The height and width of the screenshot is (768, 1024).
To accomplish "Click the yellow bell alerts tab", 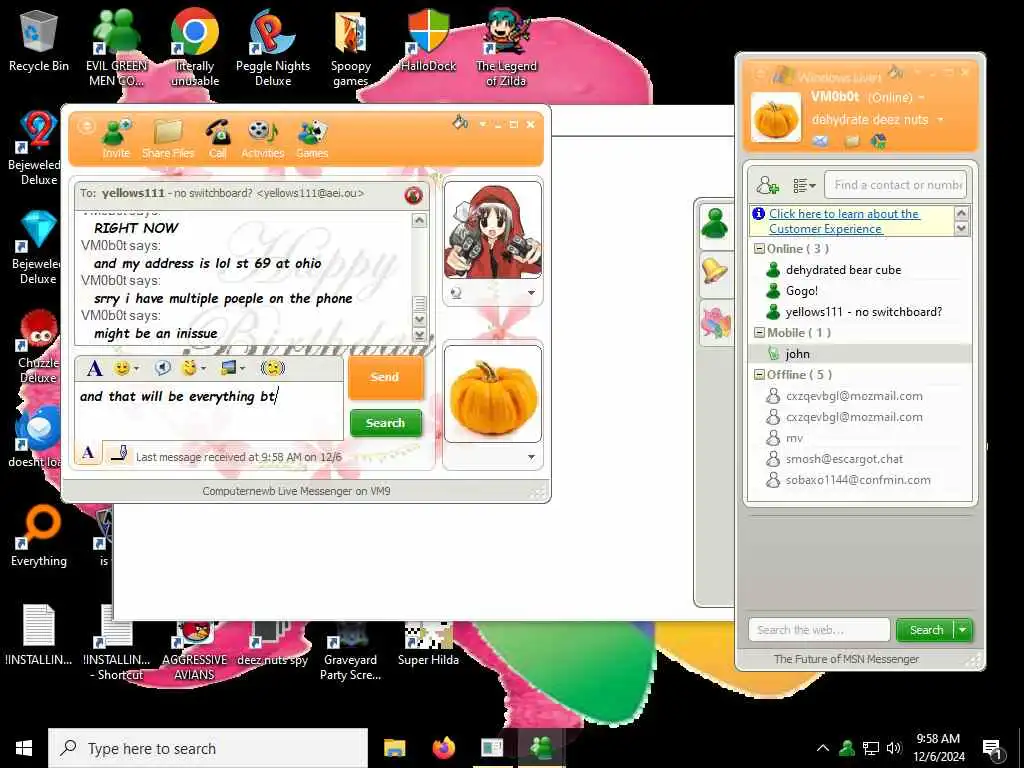I will click(x=715, y=271).
